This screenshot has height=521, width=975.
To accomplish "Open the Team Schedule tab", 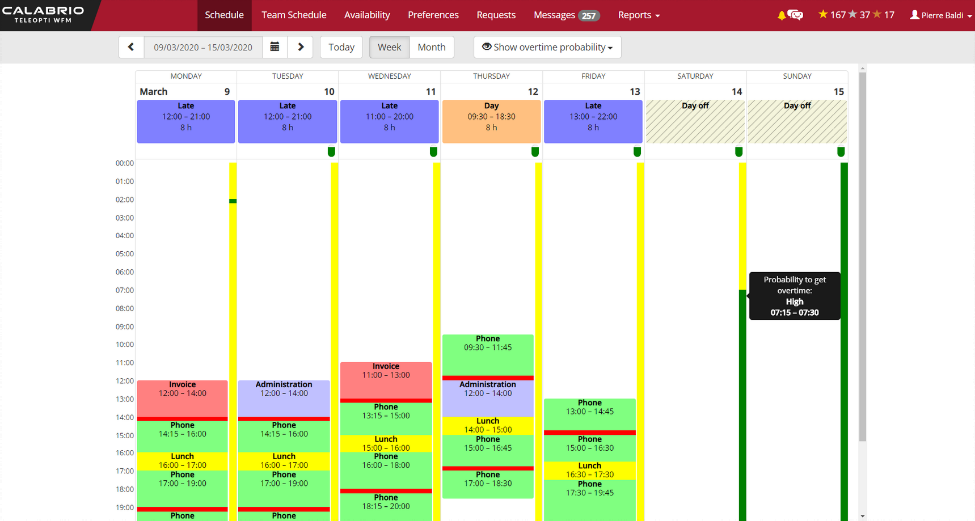I will [x=294, y=15].
